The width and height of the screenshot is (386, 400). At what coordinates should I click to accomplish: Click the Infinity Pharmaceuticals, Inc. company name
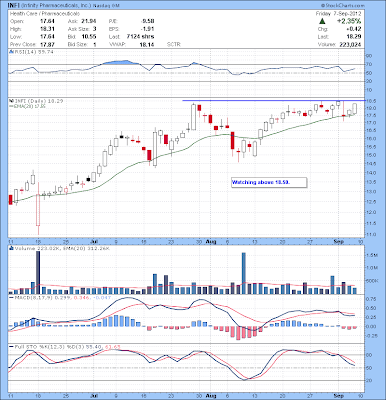coord(57,6)
